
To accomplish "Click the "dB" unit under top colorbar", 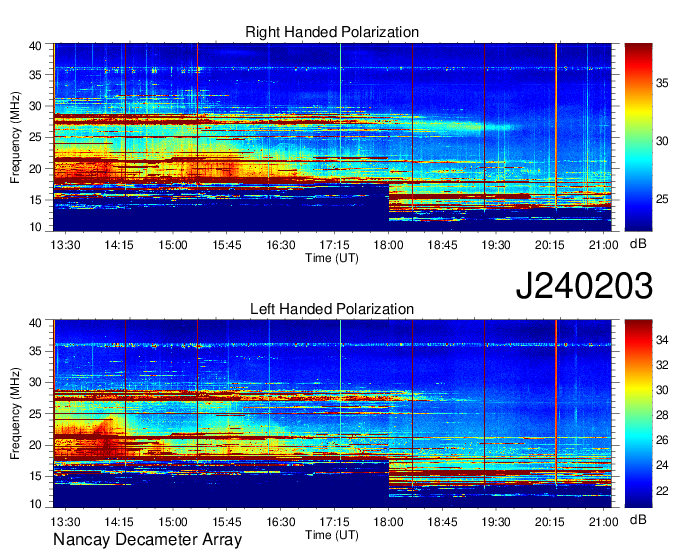I will click(x=638, y=244).
